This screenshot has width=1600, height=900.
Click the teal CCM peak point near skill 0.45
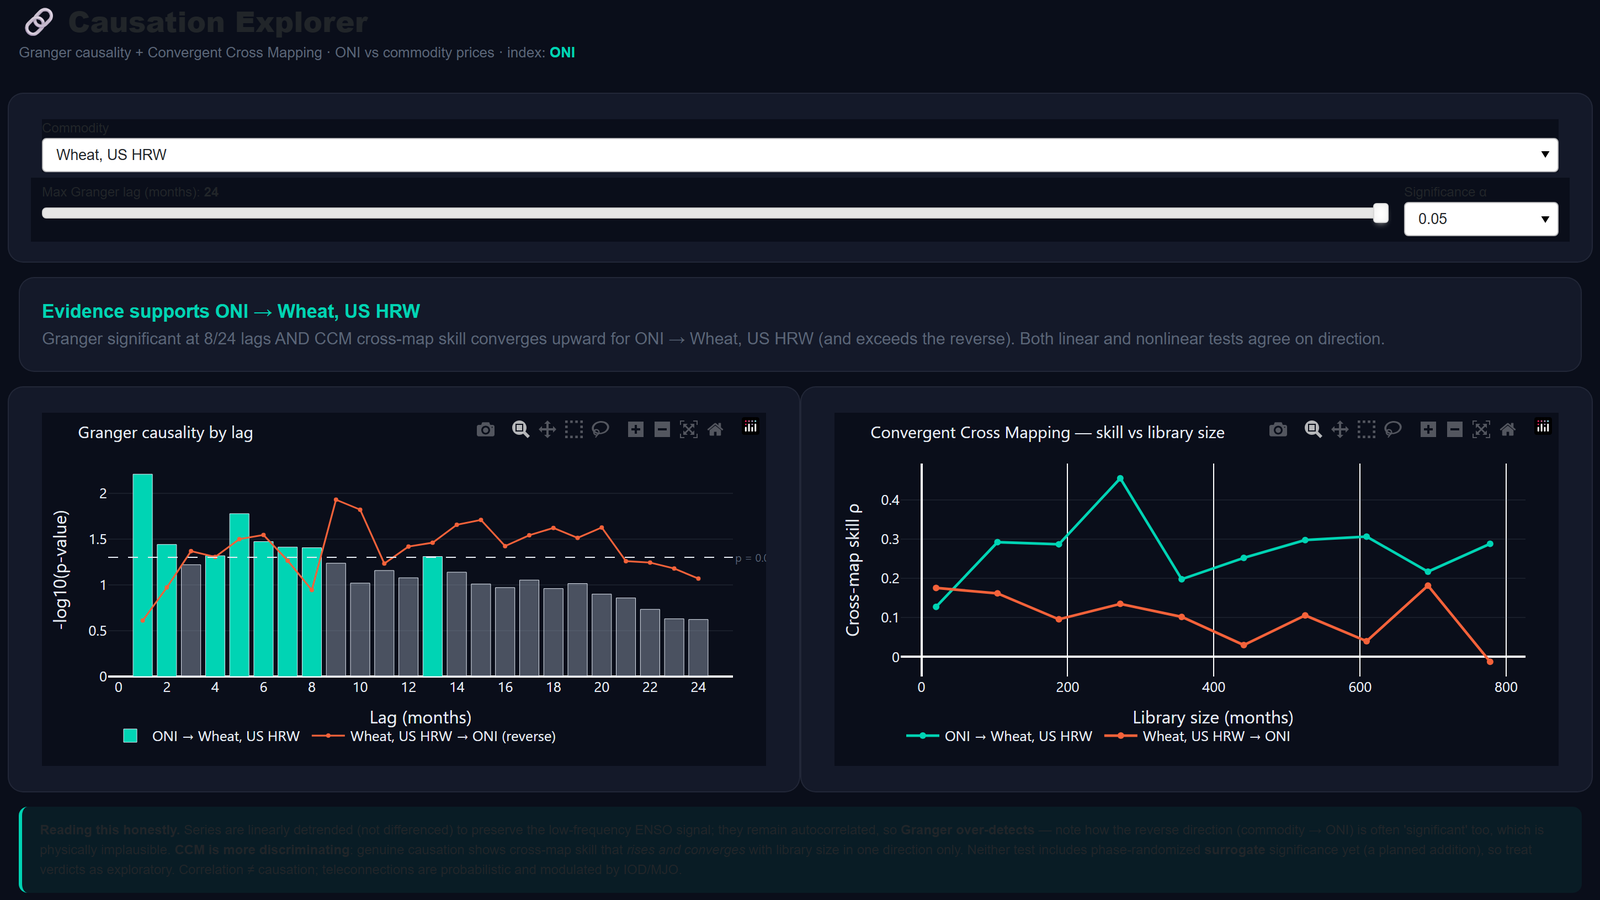point(1120,479)
